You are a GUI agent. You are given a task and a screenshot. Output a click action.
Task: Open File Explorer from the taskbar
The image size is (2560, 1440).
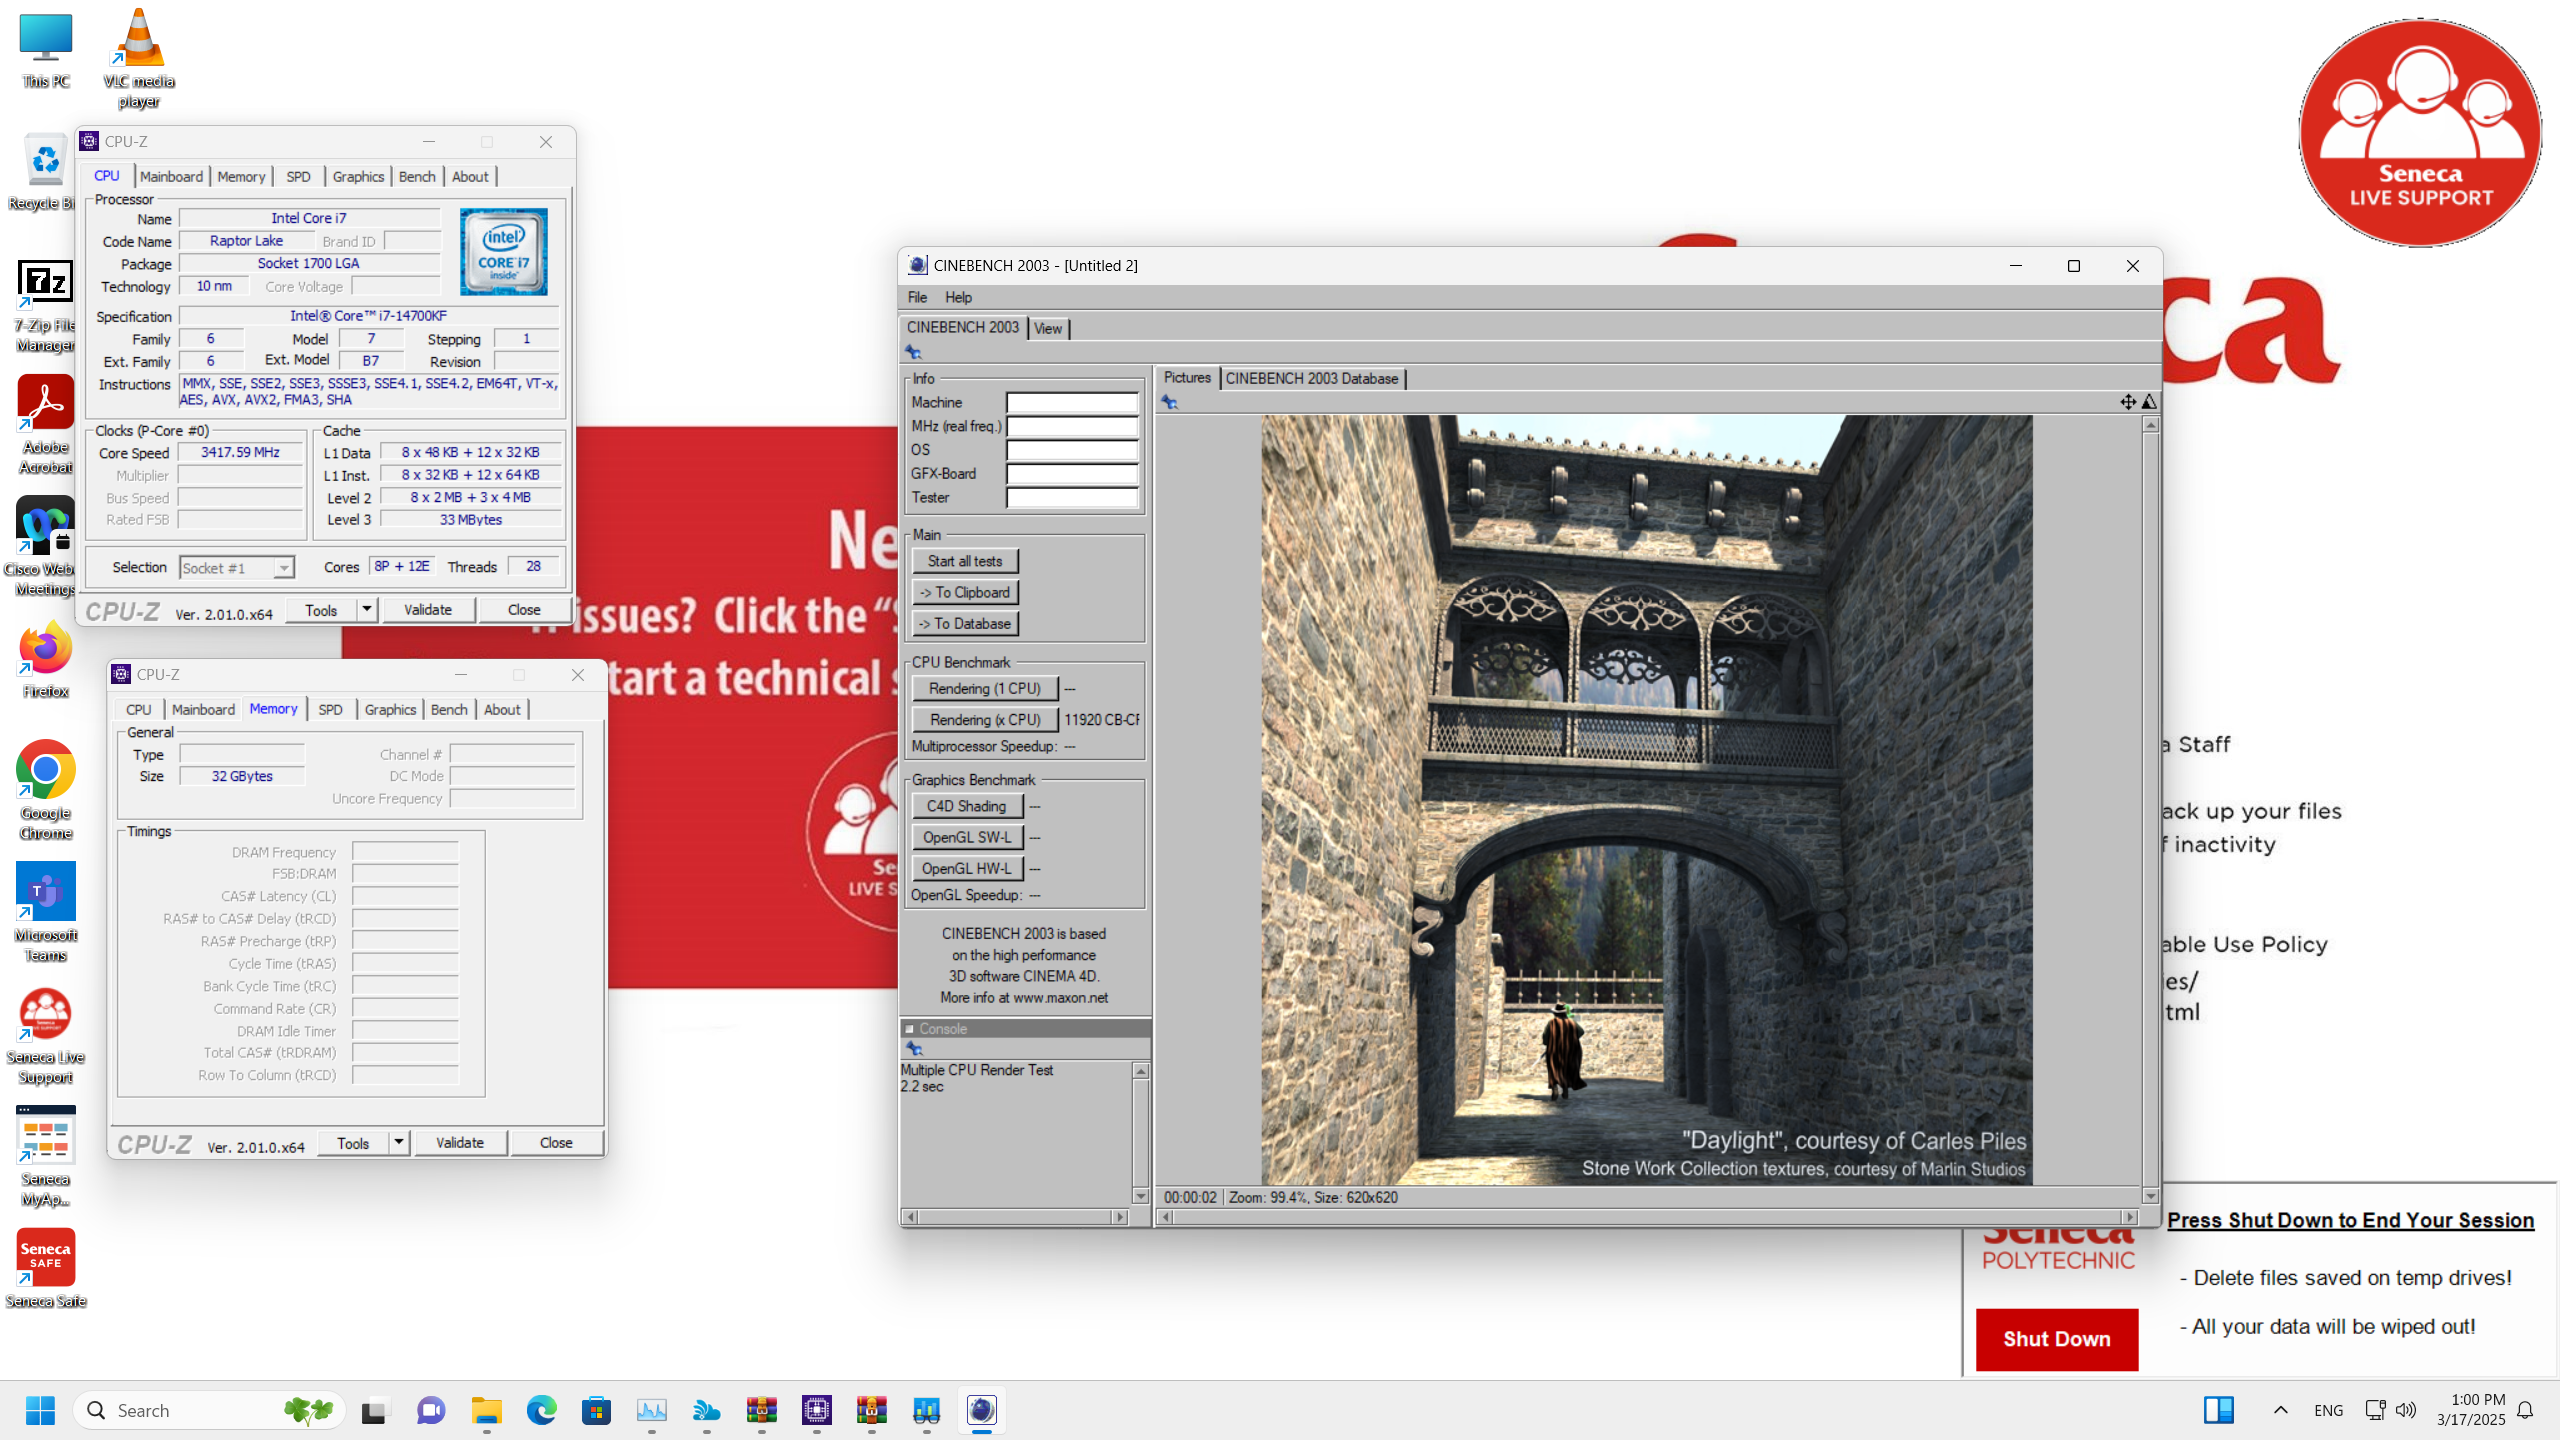click(487, 1410)
